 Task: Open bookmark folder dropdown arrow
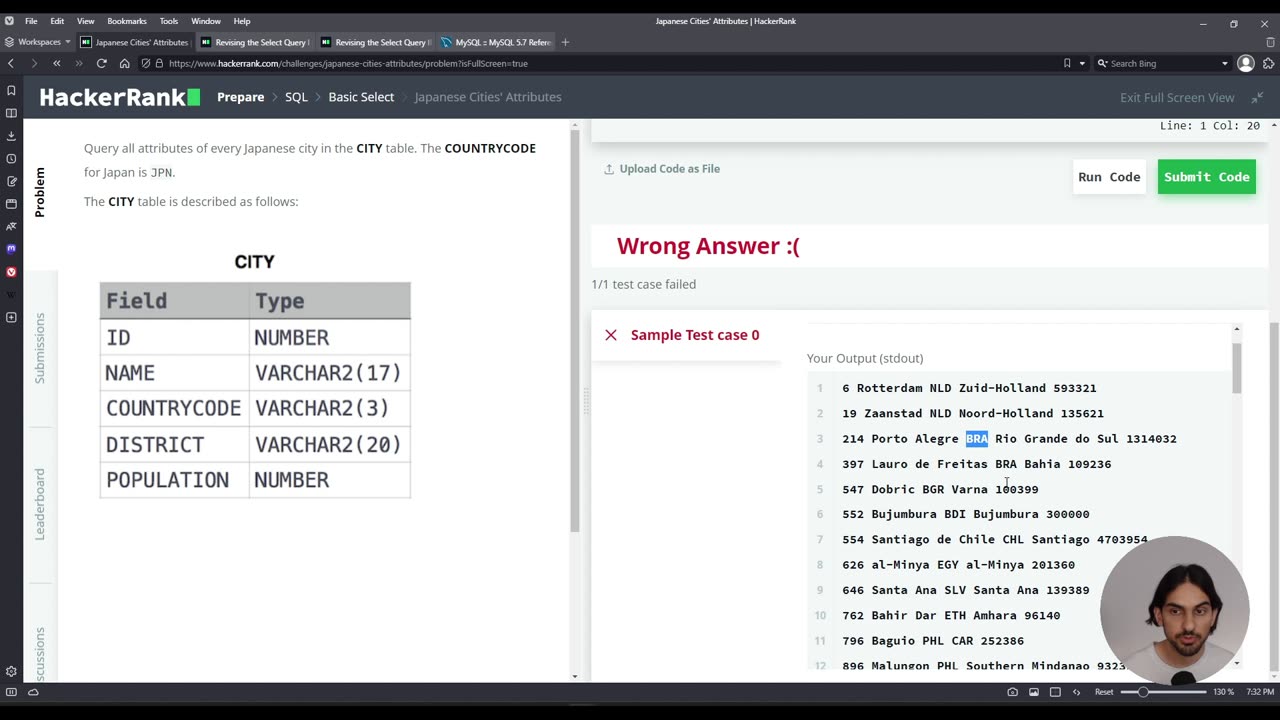point(1082,63)
